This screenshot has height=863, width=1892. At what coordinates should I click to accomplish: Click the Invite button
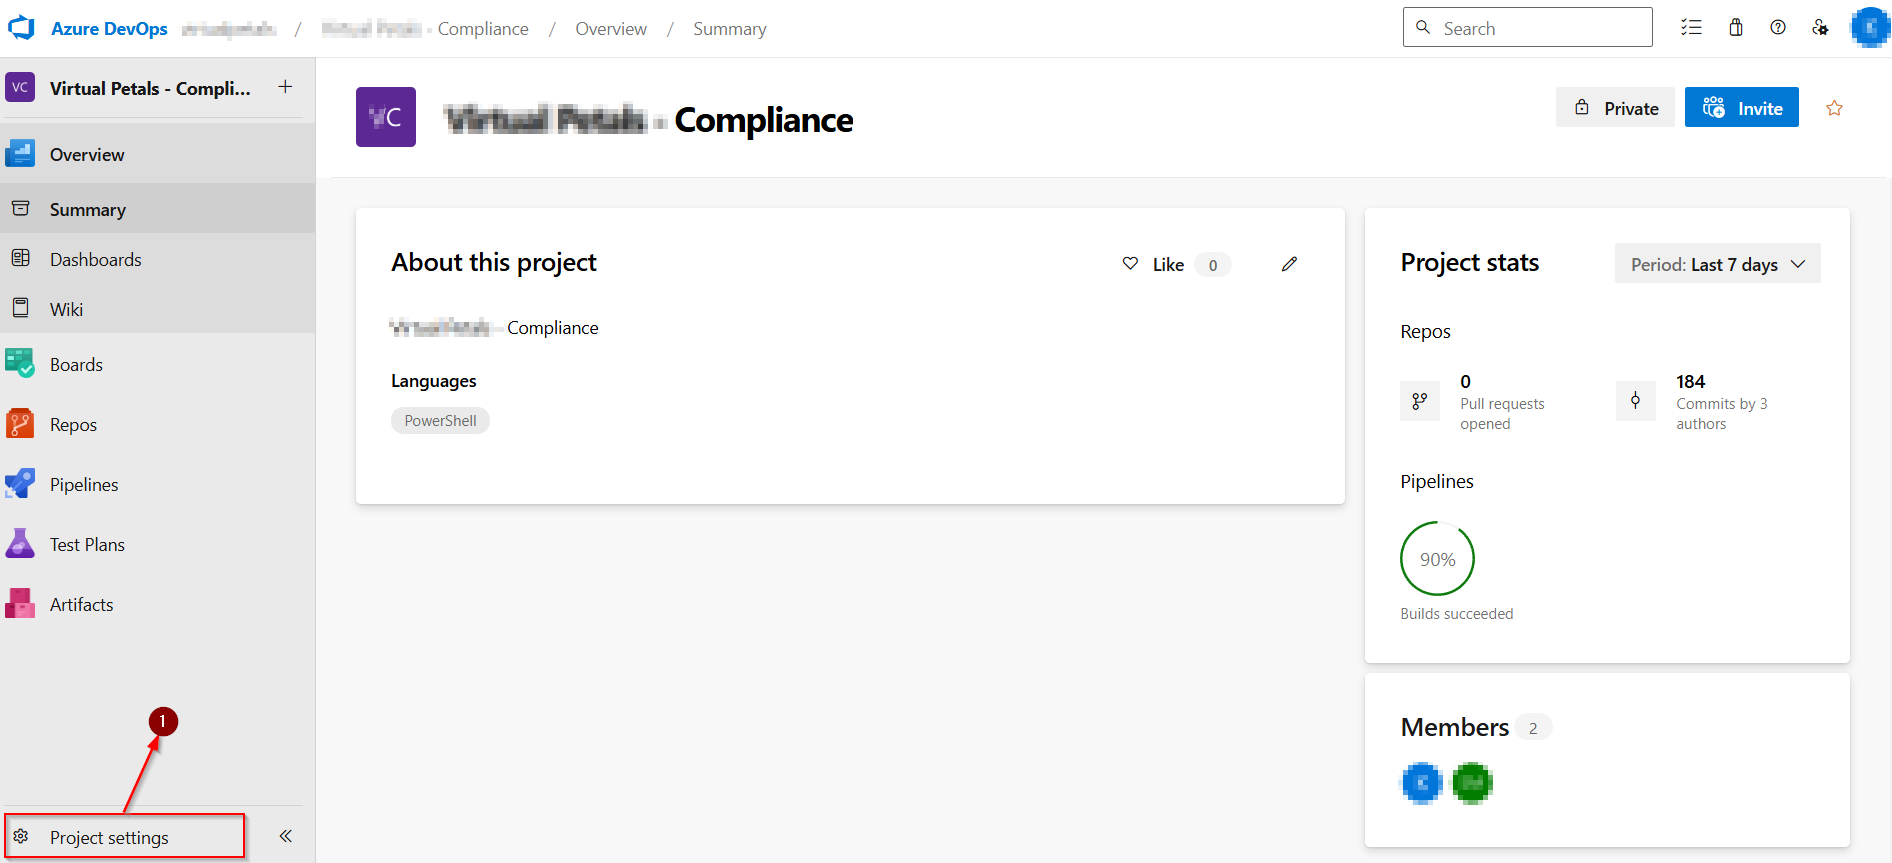pos(1742,108)
